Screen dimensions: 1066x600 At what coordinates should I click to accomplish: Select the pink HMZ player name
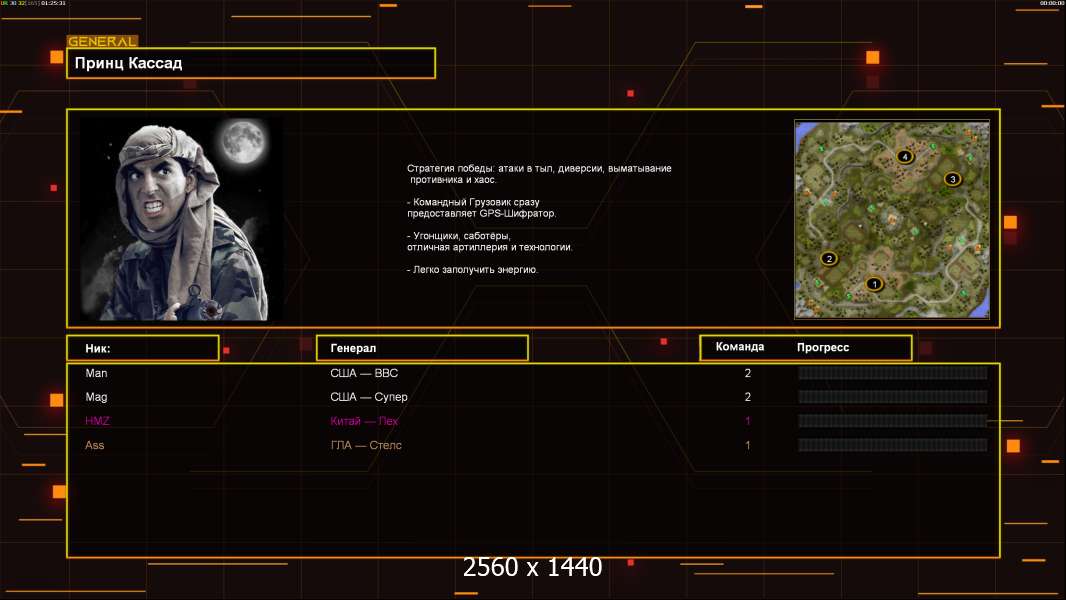point(97,421)
